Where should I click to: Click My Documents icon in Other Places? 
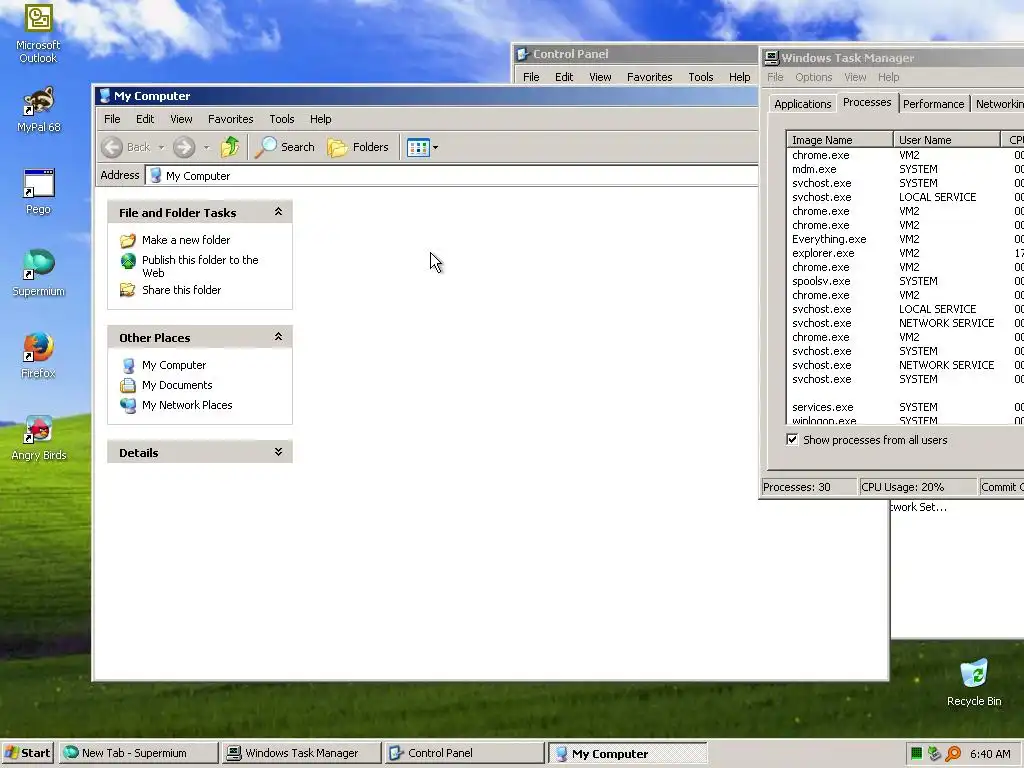128,385
